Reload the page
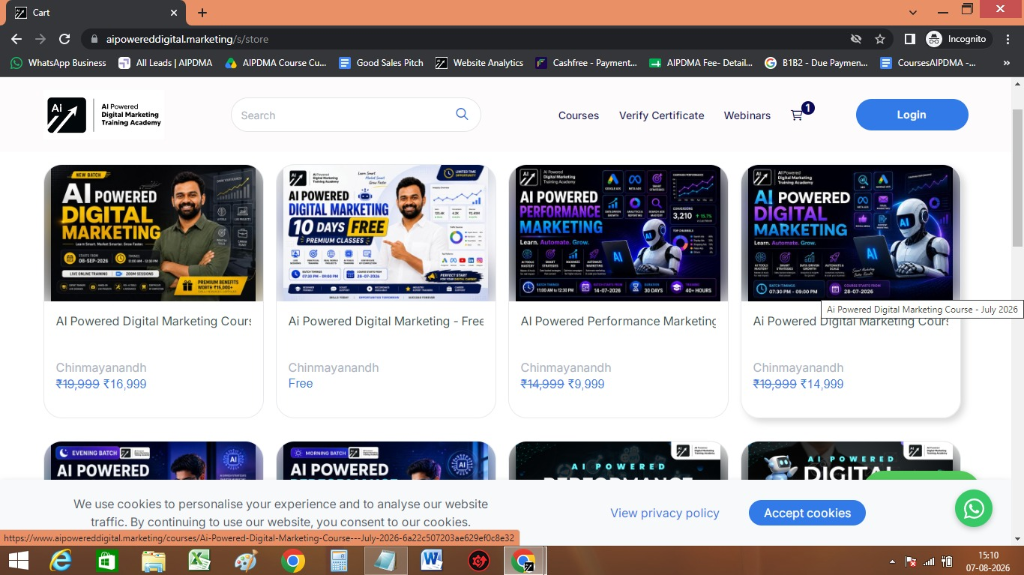Screen dimensions: 1024x575 (x=64, y=39)
